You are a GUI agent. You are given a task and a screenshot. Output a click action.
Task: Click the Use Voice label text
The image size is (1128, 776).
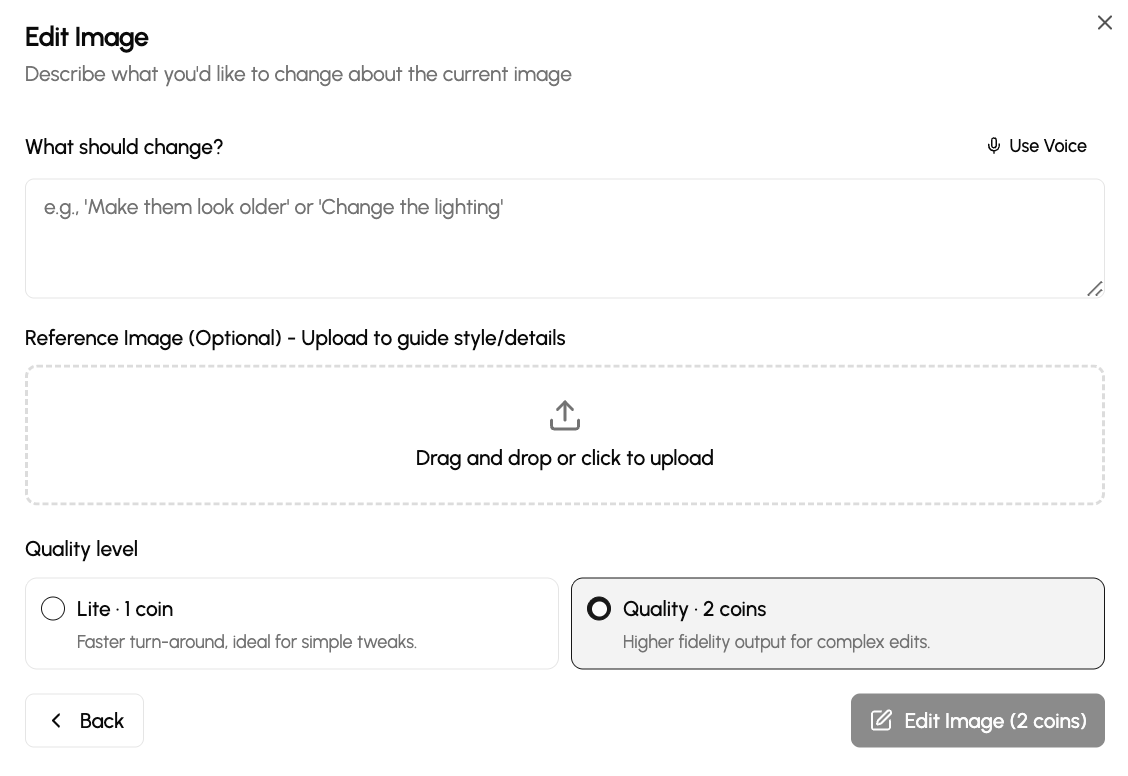coord(1047,146)
